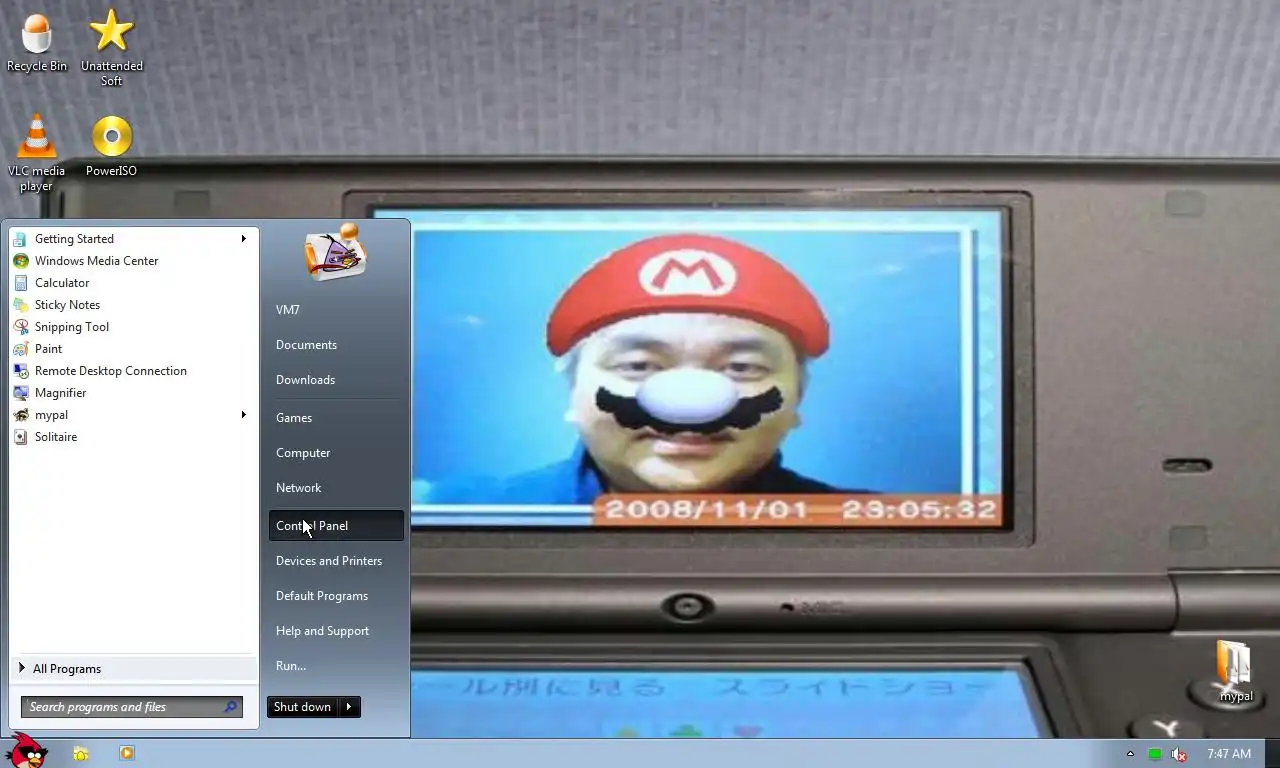Select Snipping Tool text label
The height and width of the screenshot is (768, 1280).
coord(72,327)
